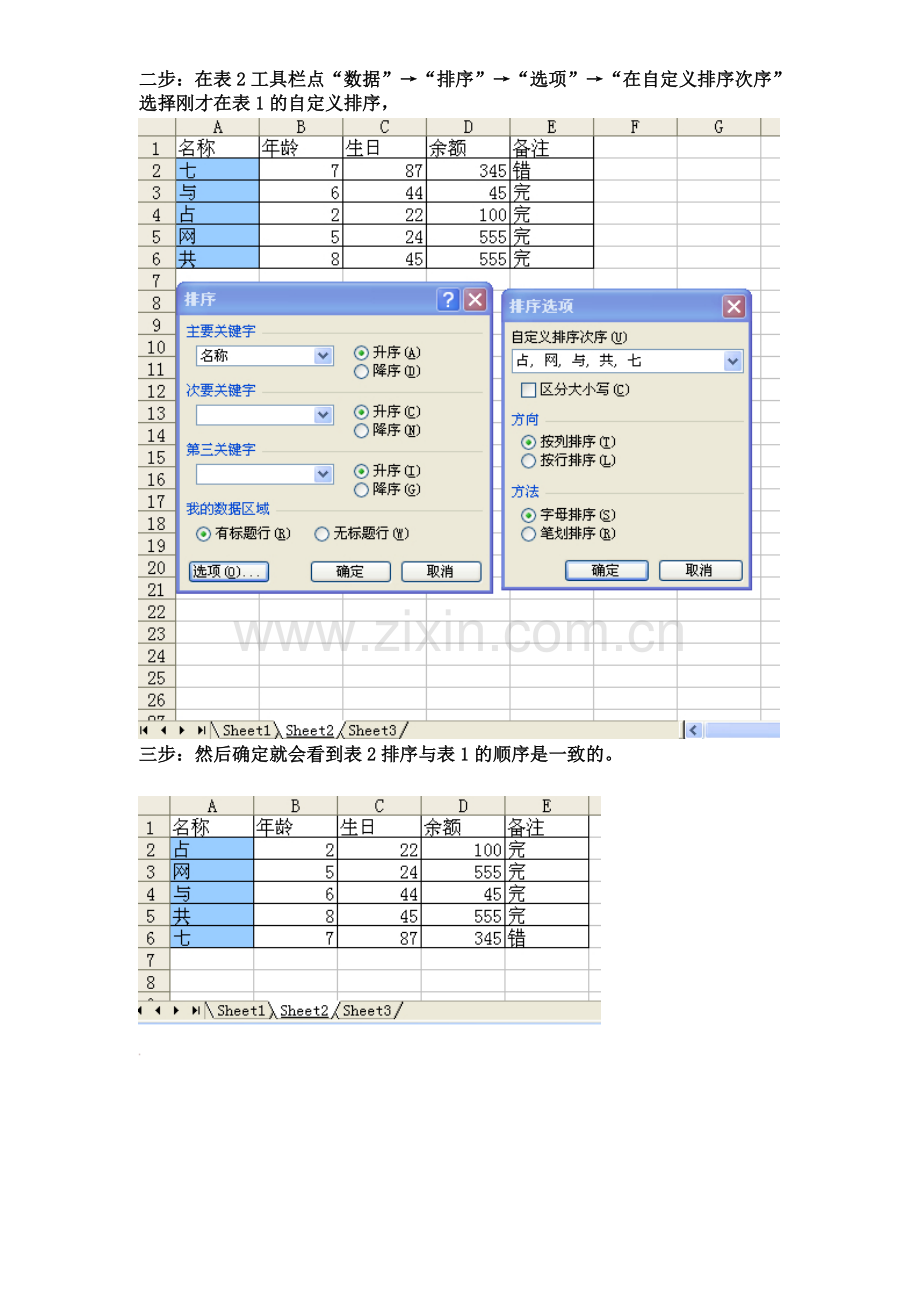Close the 排序选项 dialog with X
The image size is (920, 1302).
734,307
